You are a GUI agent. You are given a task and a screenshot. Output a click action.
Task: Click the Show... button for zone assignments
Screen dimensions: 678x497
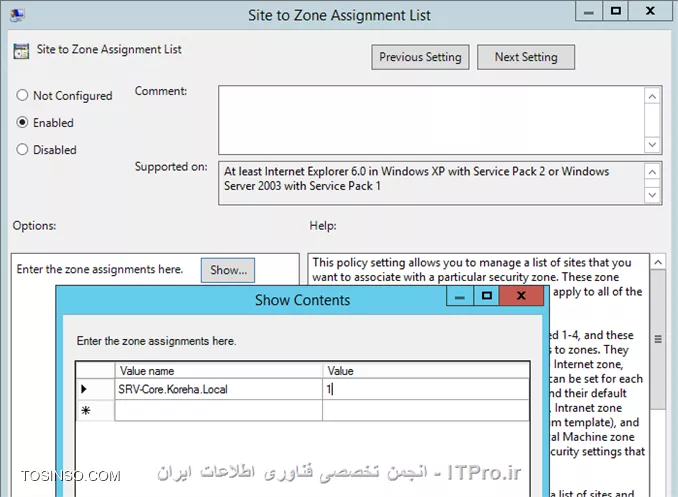(x=228, y=270)
